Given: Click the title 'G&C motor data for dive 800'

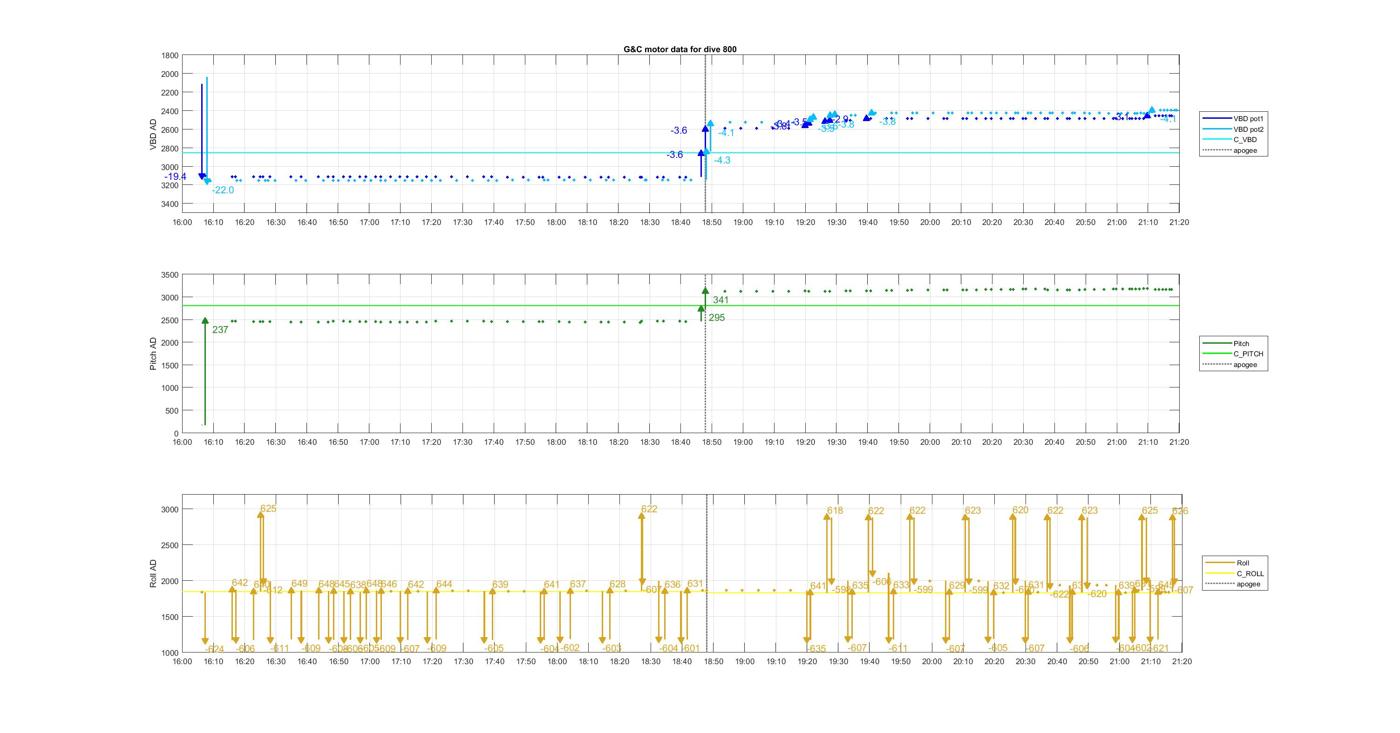Looking at the screenshot, I should [680, 49].
